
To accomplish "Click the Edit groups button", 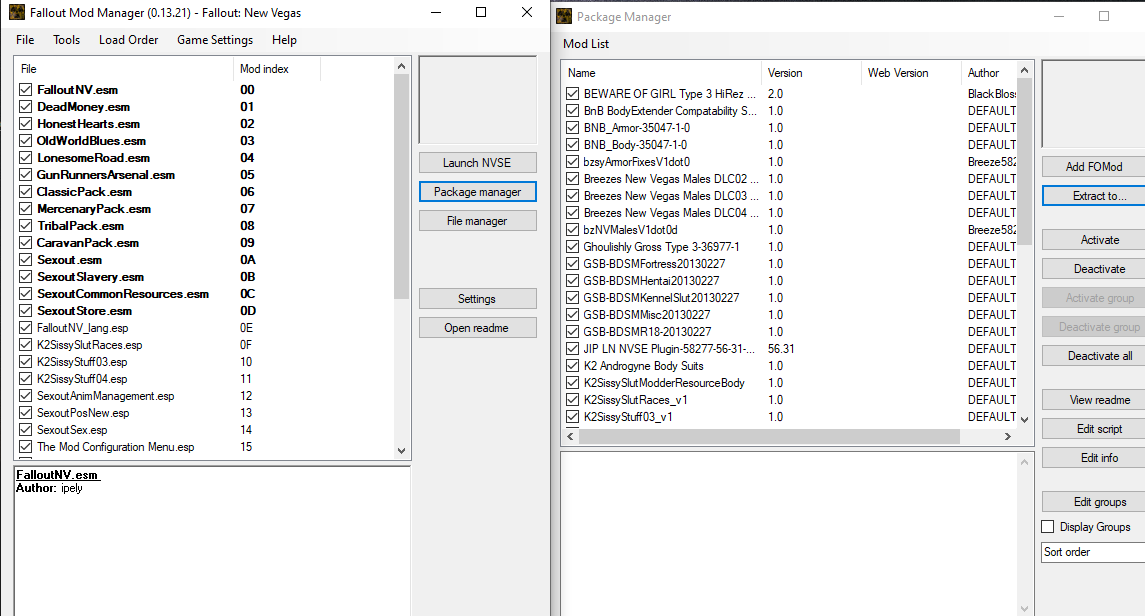I will [x=1094, y=501].
